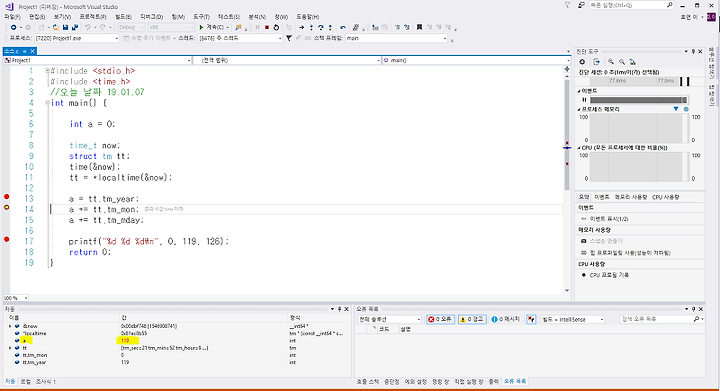Click the Continue debugging play button
The height and width of the screenshot is (391, 720).
pos(201,28)
